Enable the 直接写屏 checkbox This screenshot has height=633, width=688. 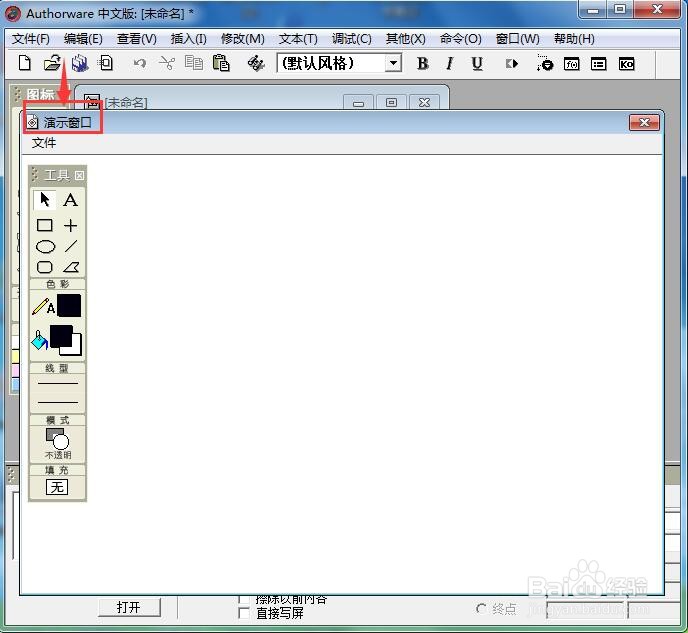(x=244, y=613)
